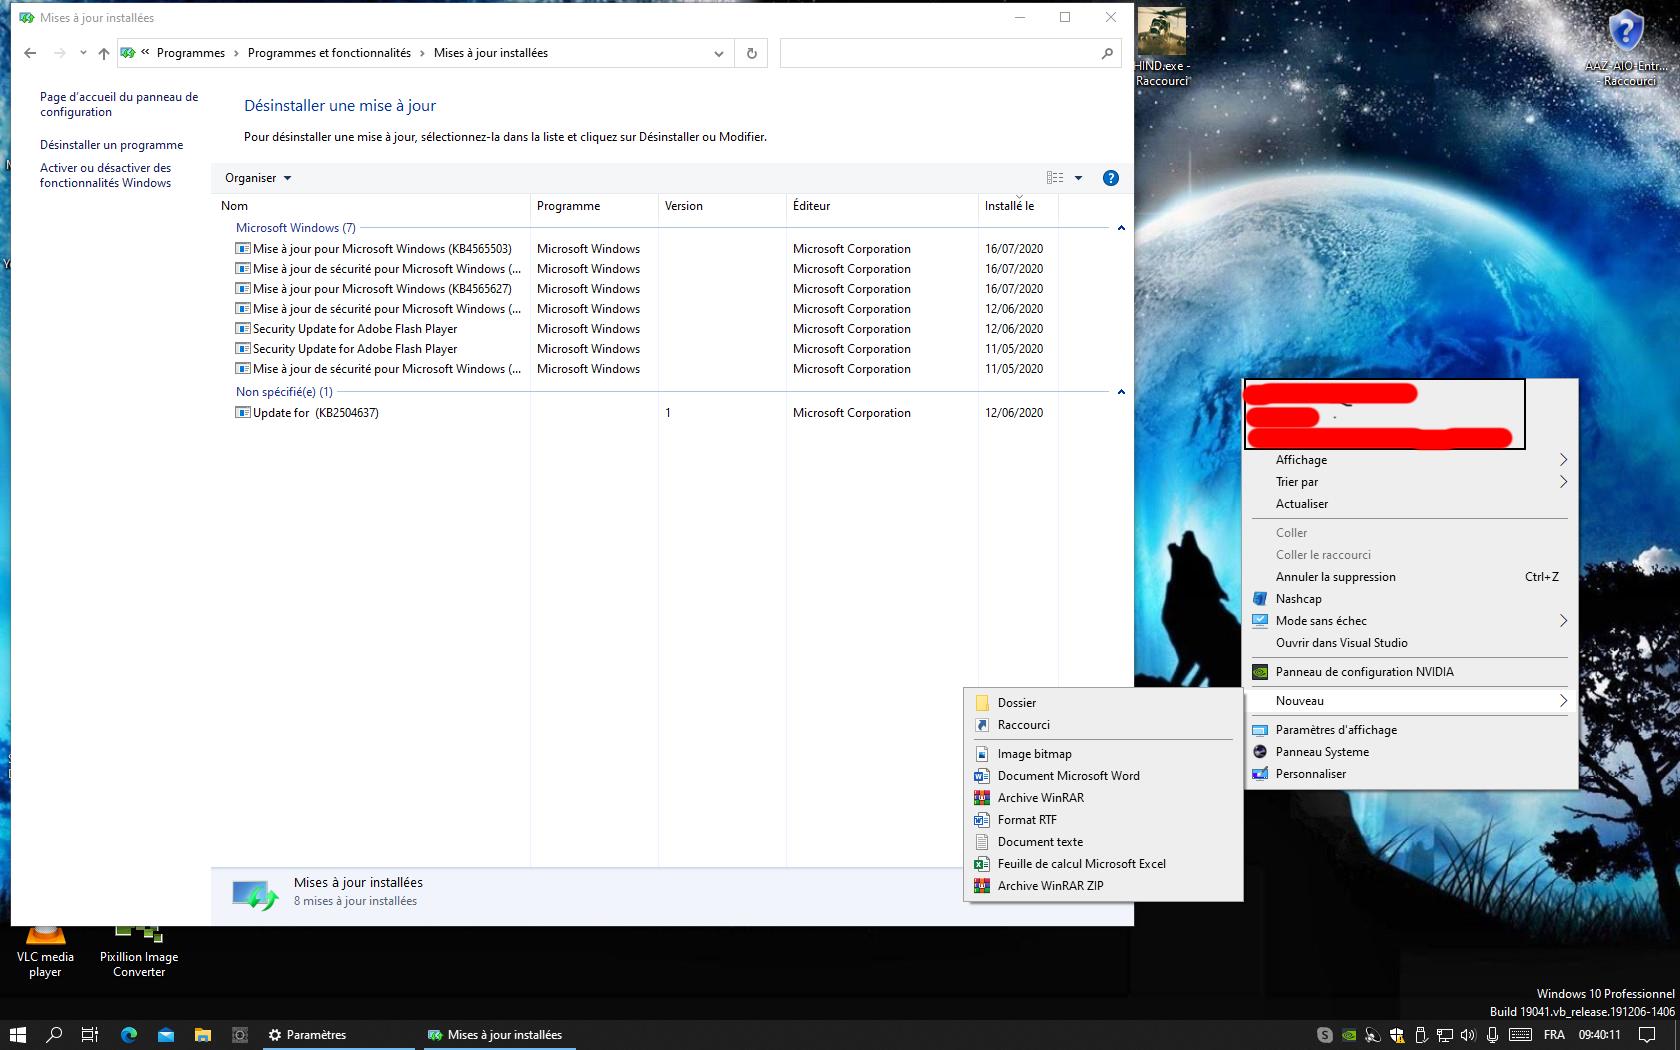Click Désinstaller un programme link

tap(111, 145)
